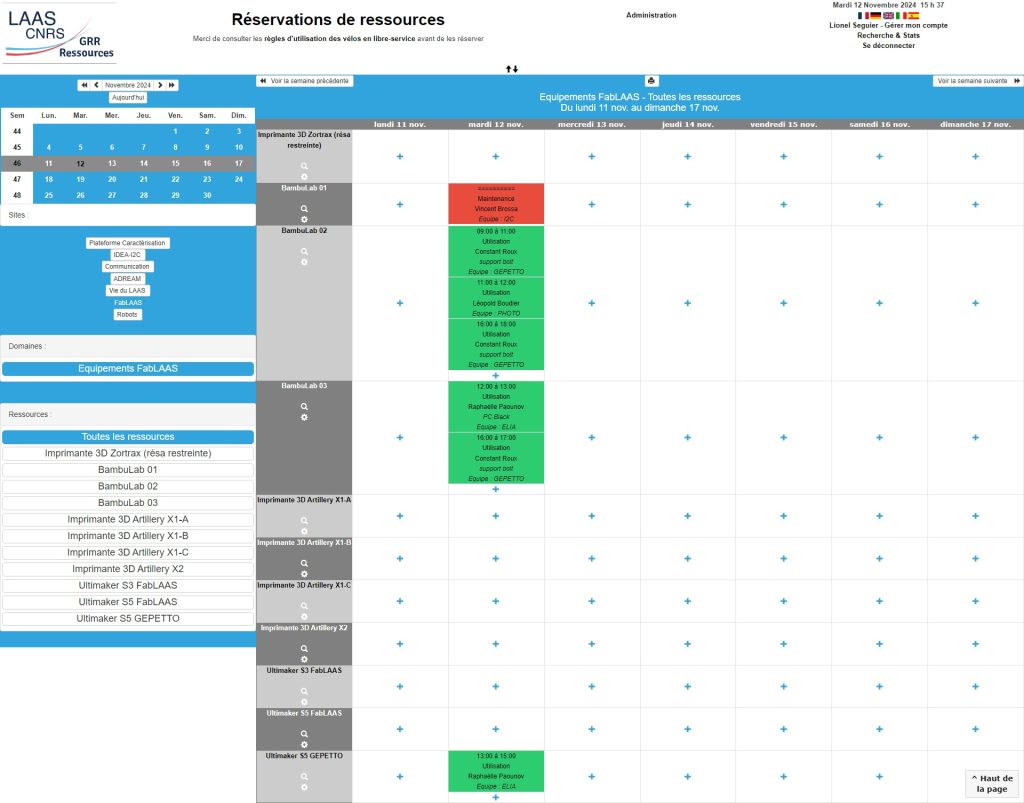Go back one year in mini calendar
1024x803 pixels.
(x=84, y=85)
